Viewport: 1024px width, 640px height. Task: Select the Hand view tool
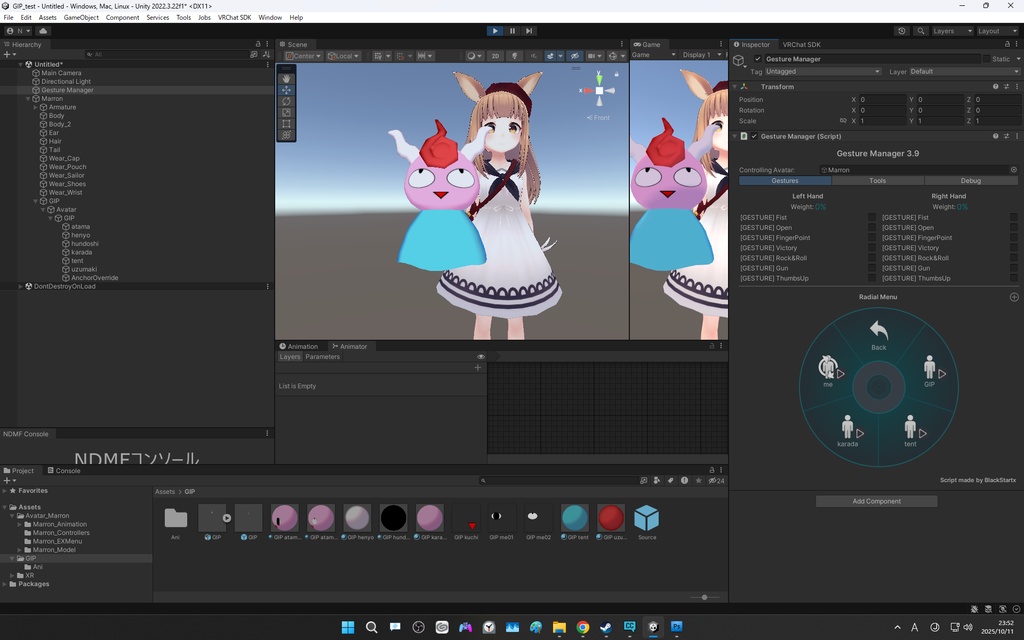pos(286,79)
